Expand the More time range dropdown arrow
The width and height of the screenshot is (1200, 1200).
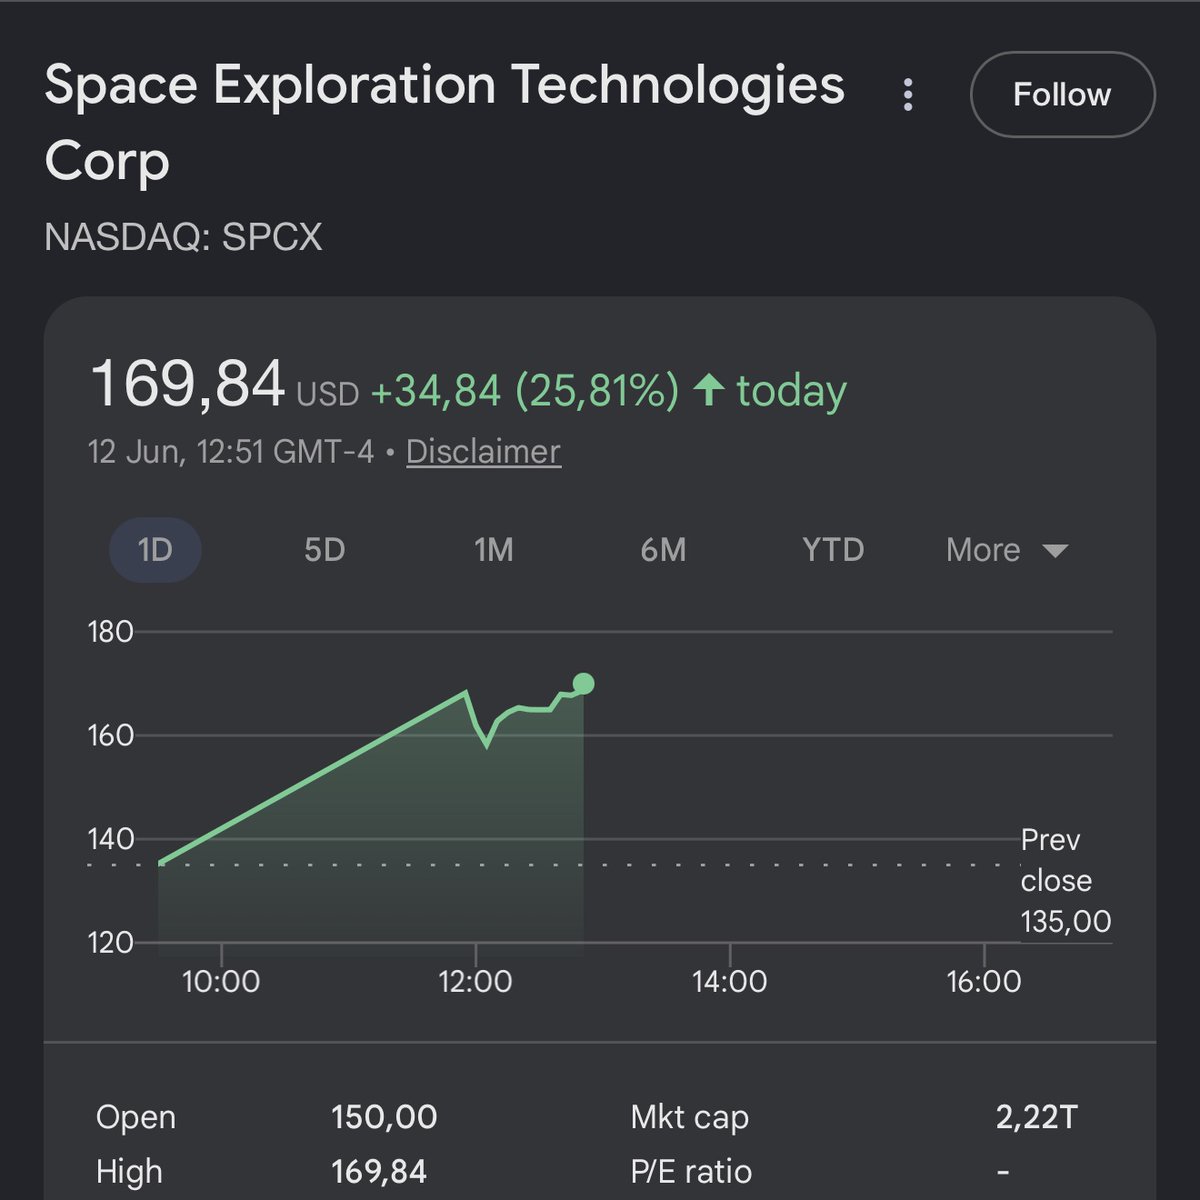tap(1055, 551)
